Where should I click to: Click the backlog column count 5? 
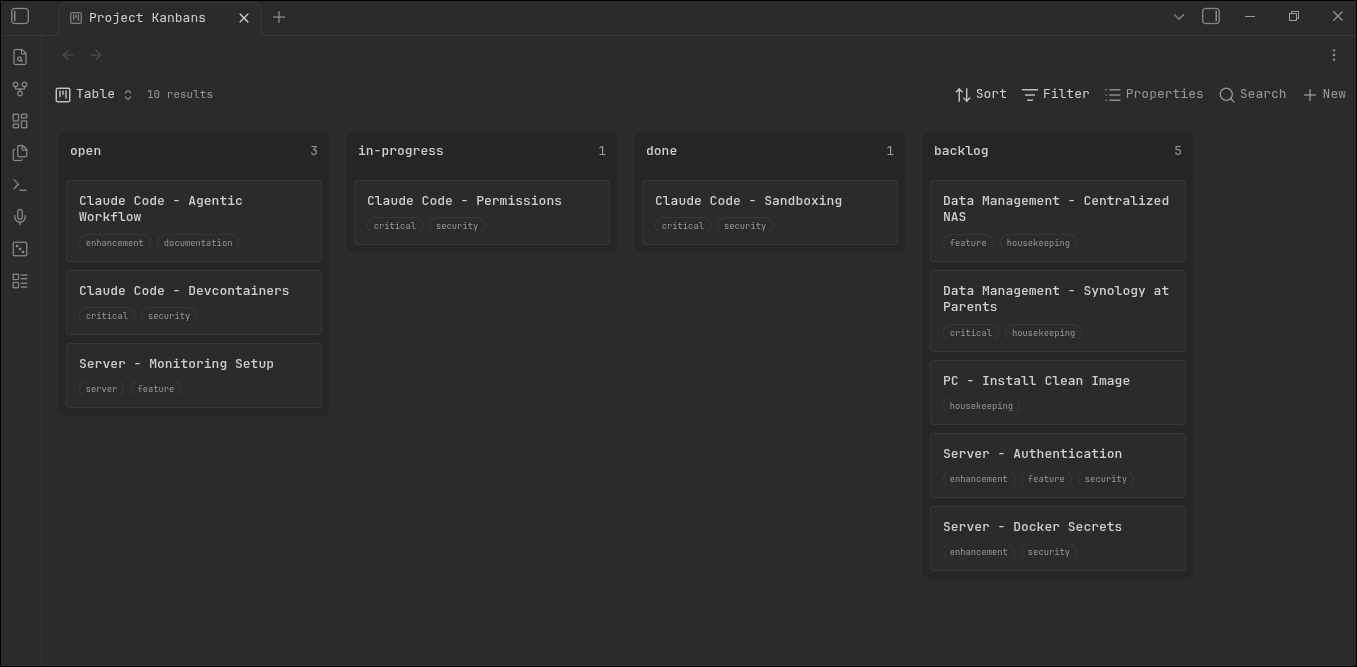click(1177, 151)
